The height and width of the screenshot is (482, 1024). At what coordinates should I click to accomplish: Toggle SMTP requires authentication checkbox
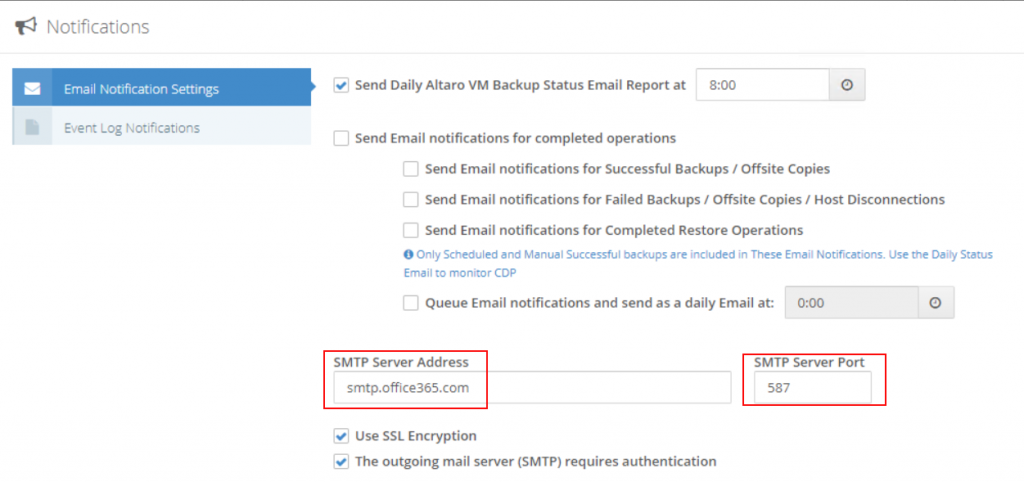click(341, 462)
